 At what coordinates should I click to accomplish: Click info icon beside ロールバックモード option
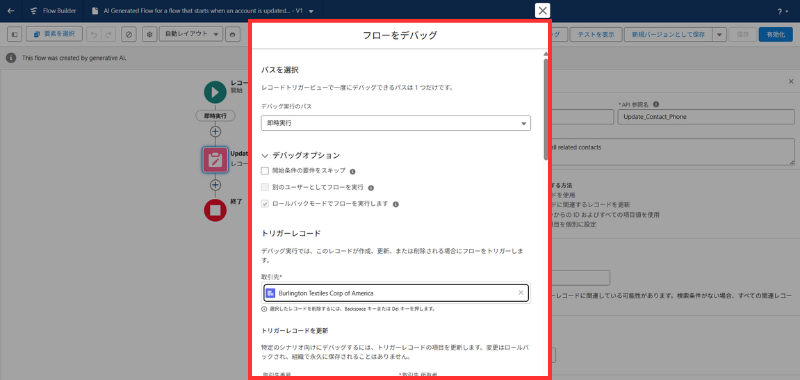tap(395, 204)
